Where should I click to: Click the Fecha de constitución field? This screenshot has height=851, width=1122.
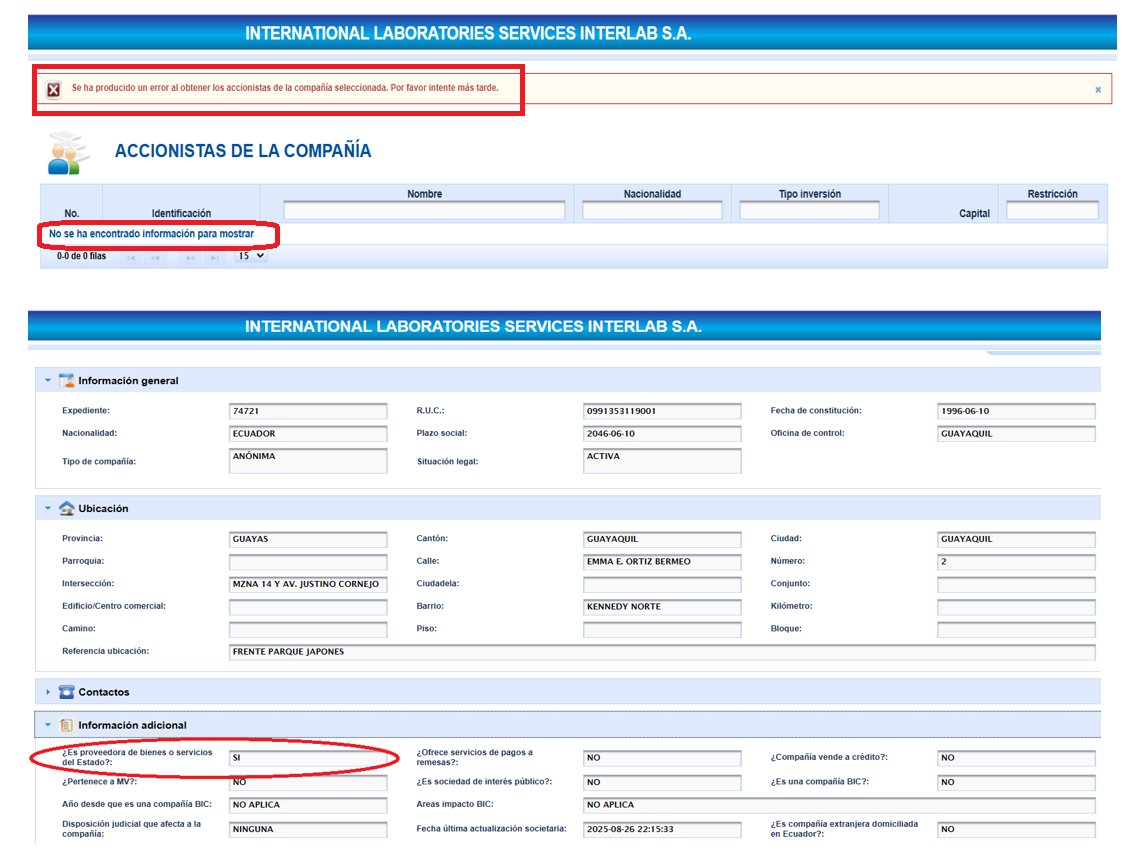(1016, 411)
